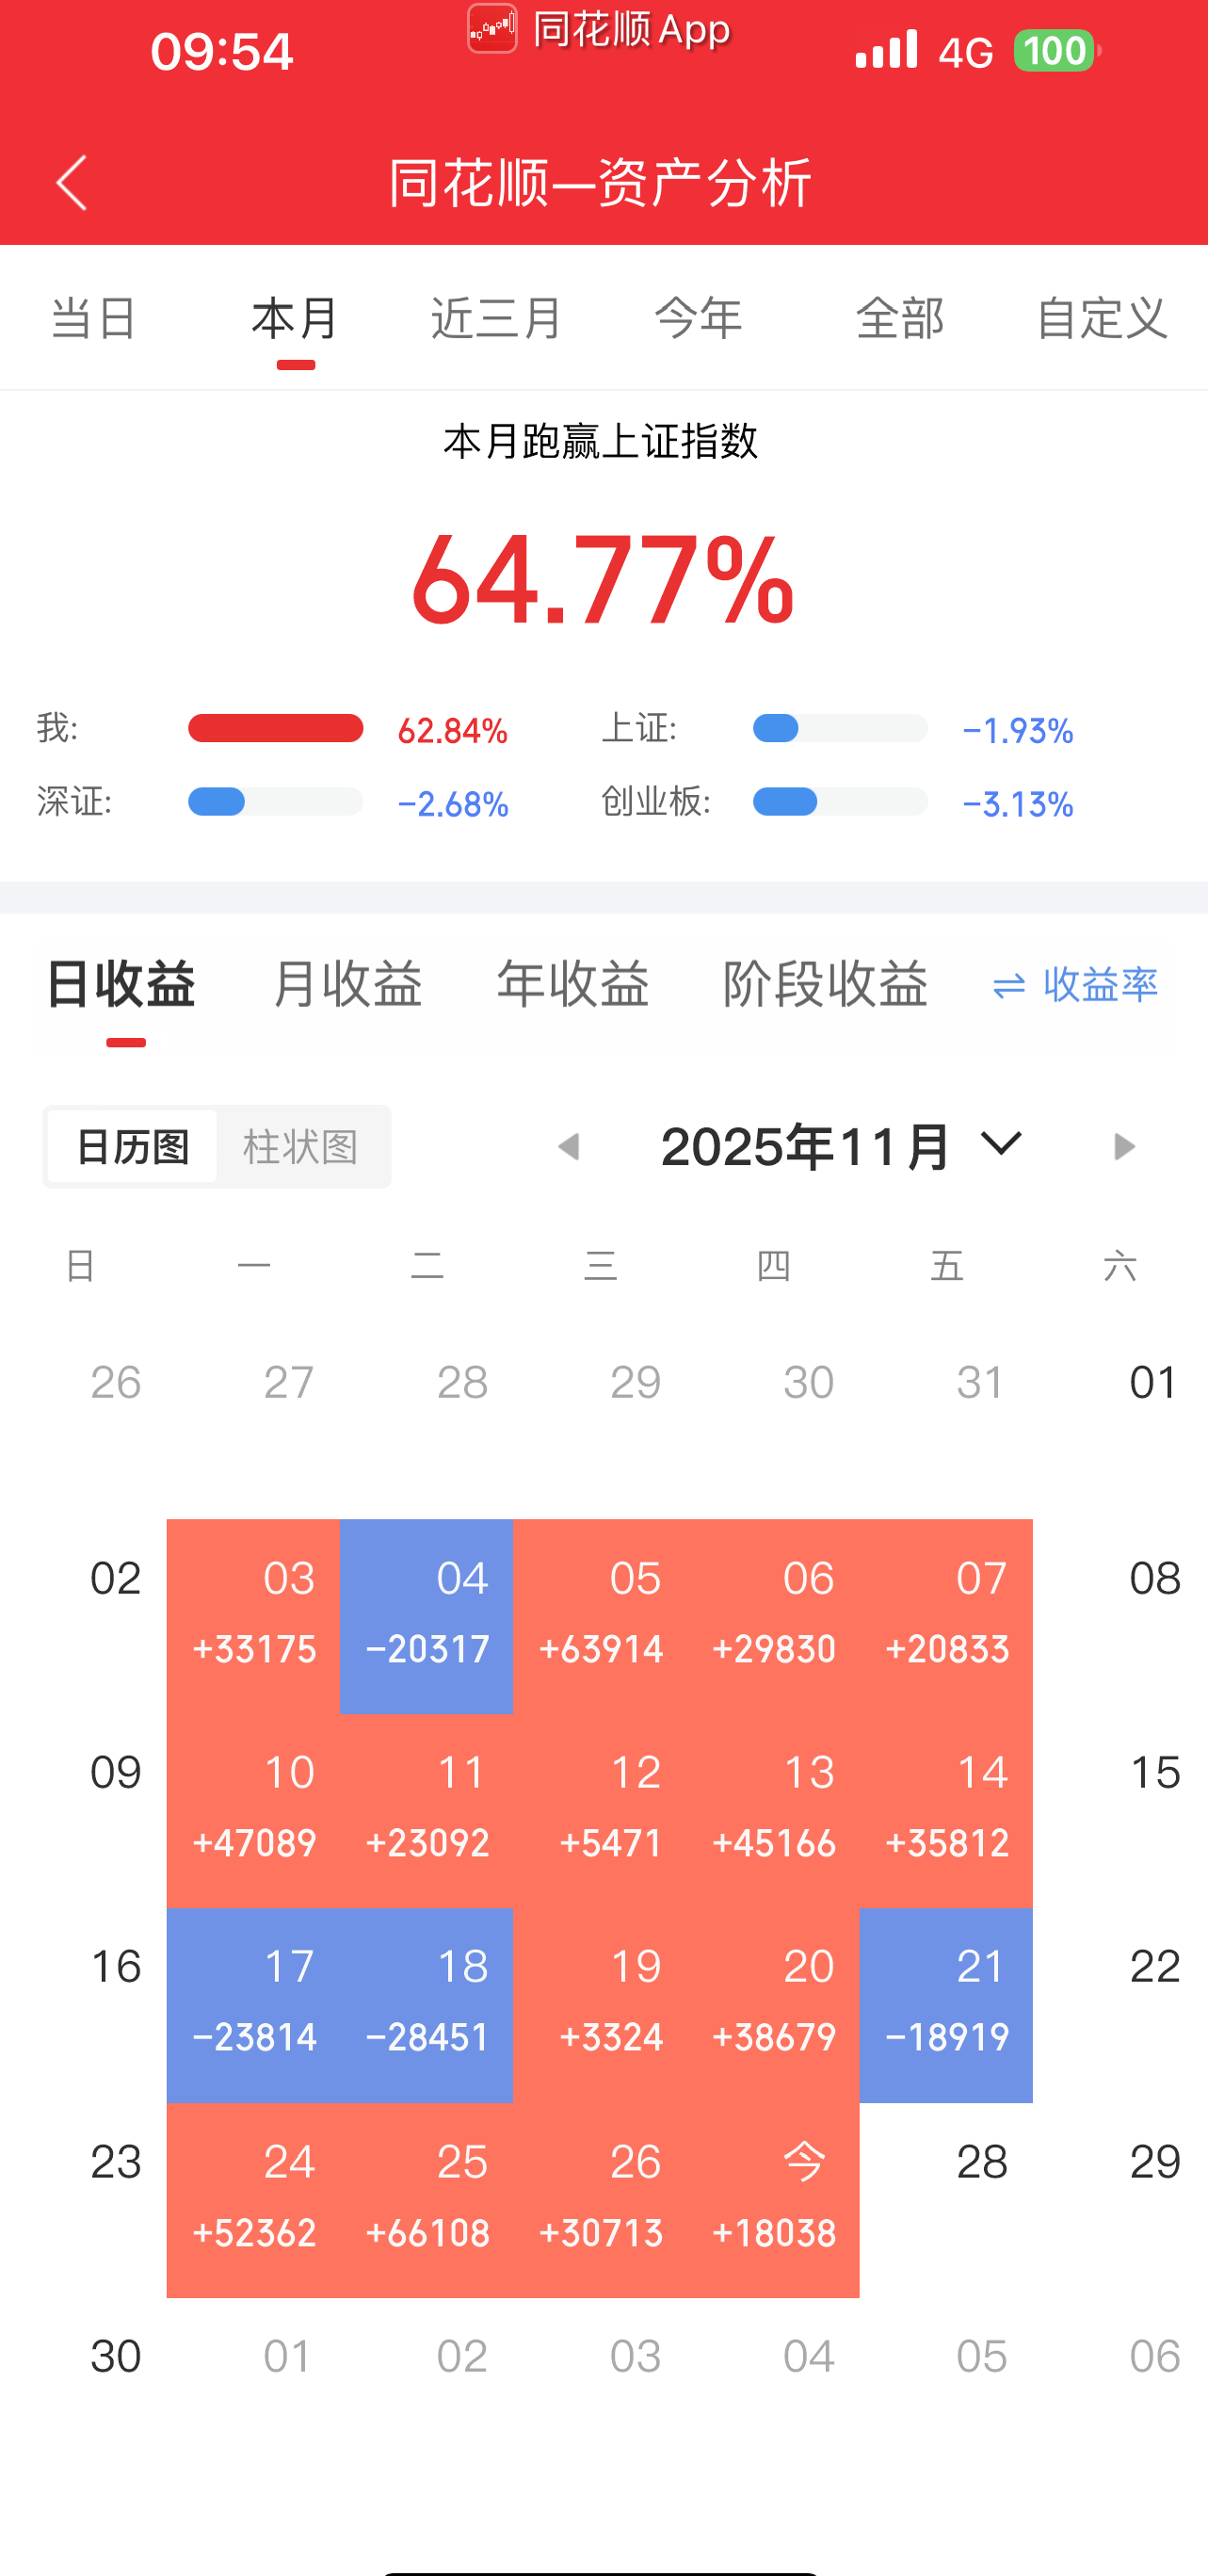The height and width of the screenshot is (2576, 1208).
Task: Open the 阶段收益 tab
Action: point(826,984)
